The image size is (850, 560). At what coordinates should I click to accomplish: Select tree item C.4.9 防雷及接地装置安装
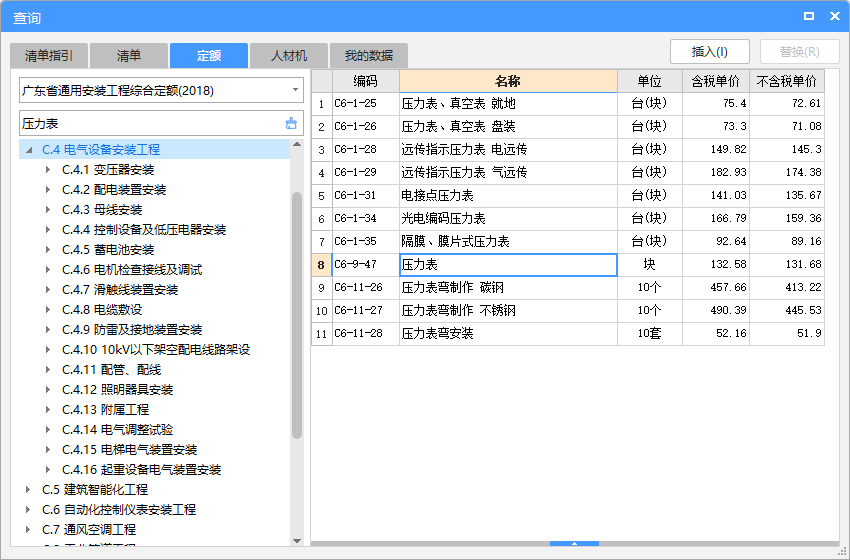click(x=132, y=330)
